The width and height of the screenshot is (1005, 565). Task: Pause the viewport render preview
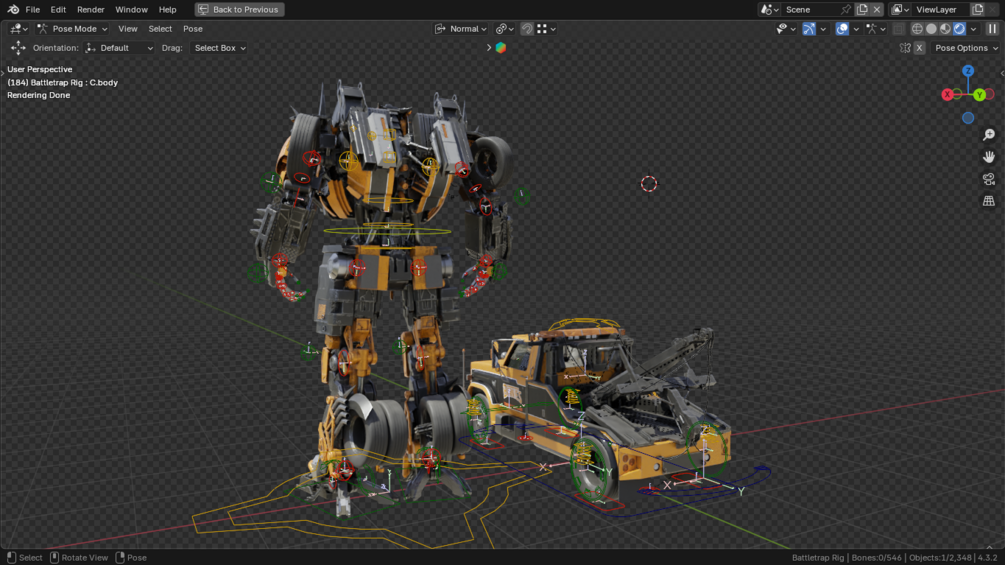point(992,29)
